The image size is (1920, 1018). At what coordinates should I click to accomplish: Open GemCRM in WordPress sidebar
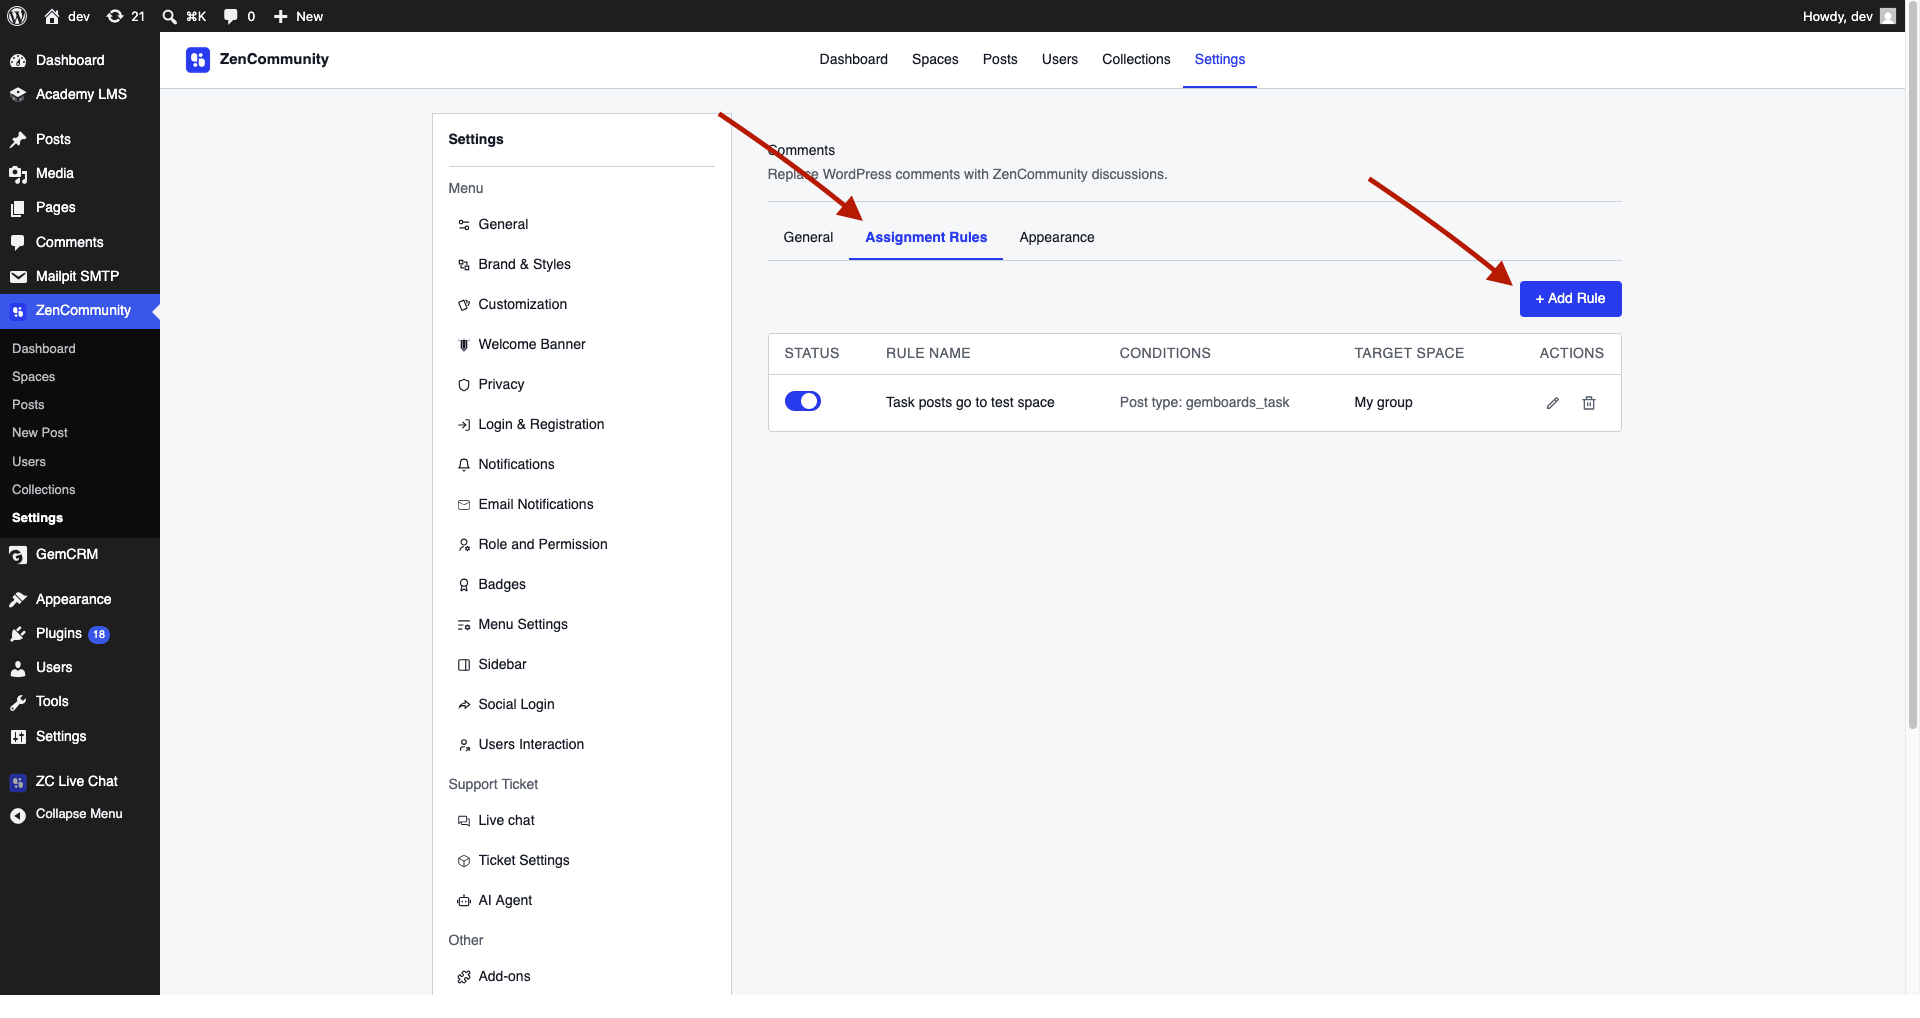pyautogui.click(x=80, y=554)
